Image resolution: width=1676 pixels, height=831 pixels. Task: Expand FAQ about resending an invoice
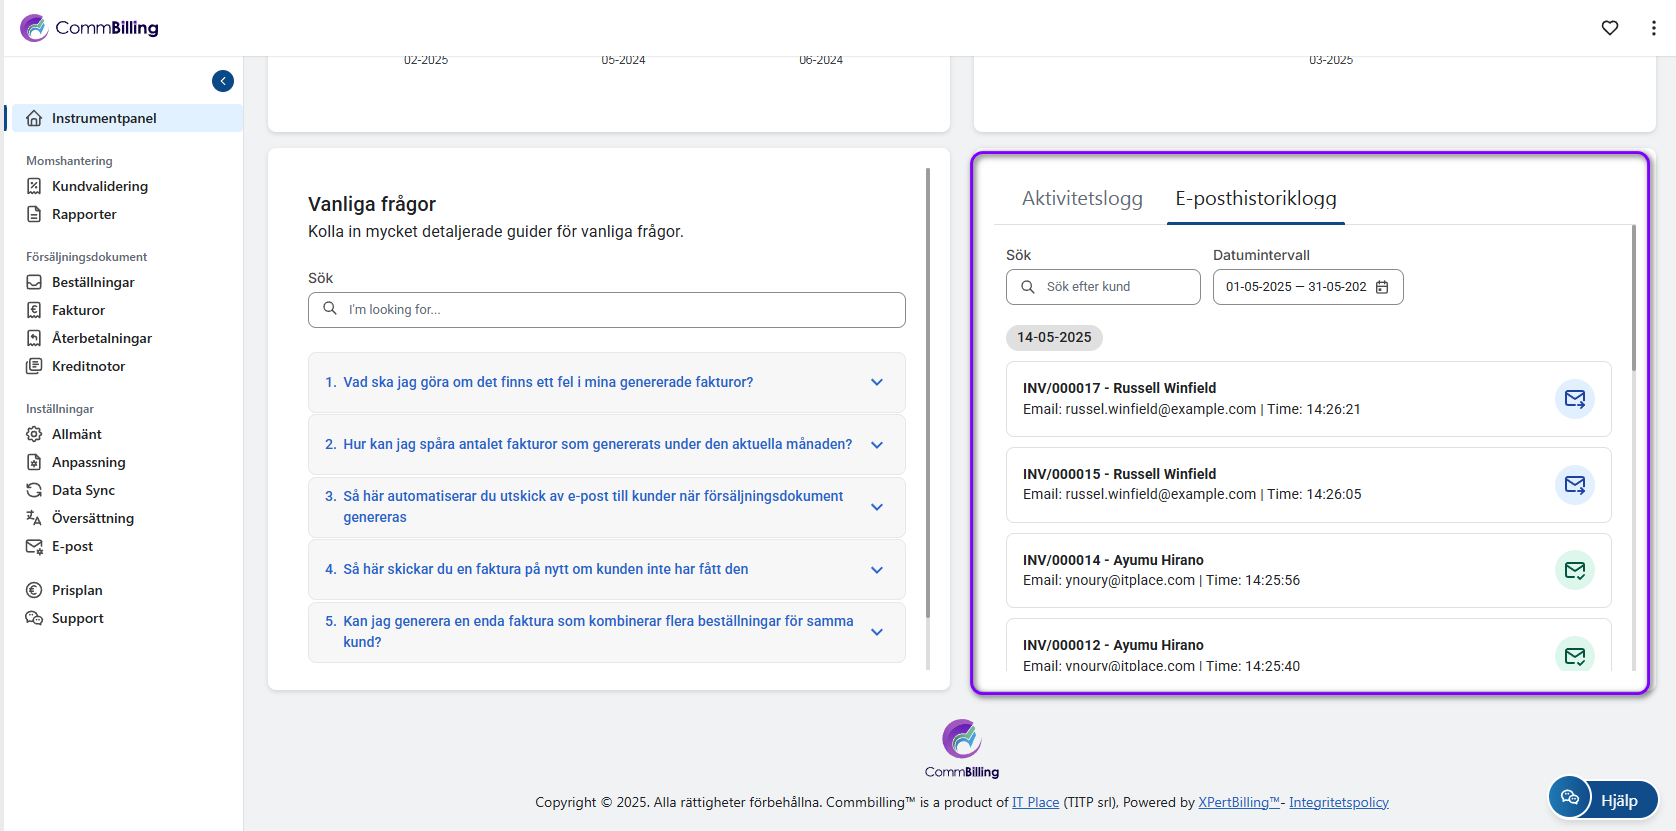[606, 569]
